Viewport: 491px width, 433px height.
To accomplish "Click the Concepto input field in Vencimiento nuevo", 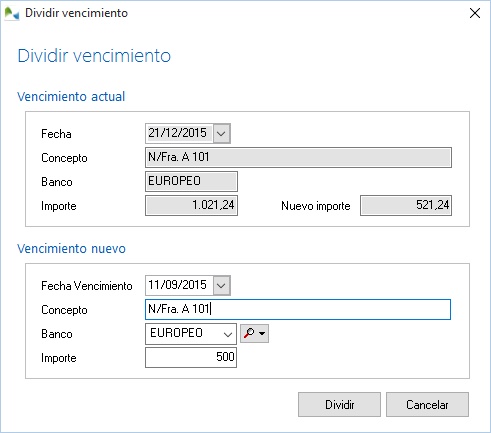I will pyautogui.click(x=298, y=309).
